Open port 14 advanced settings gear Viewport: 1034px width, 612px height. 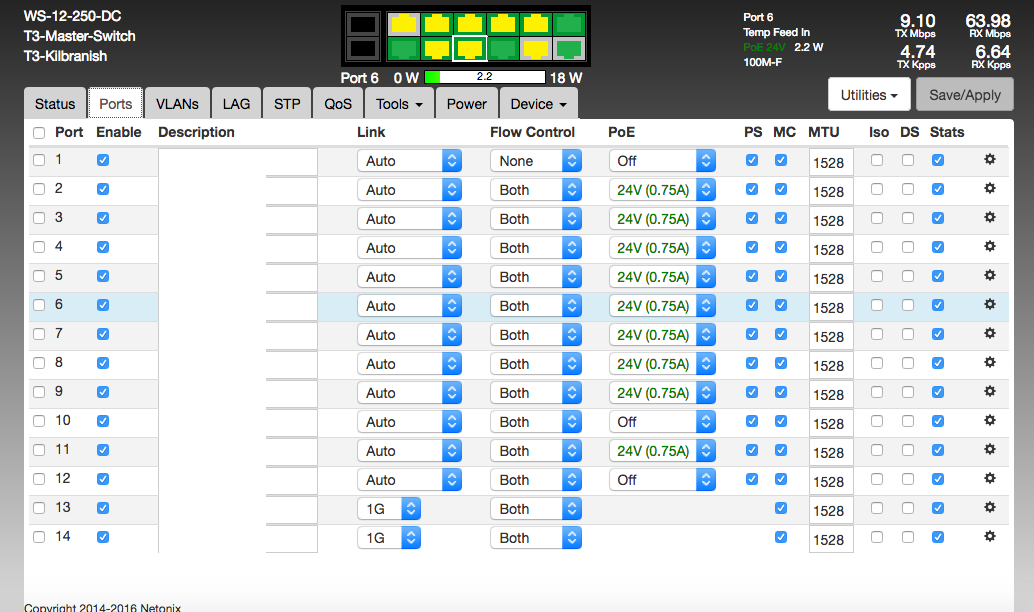pyautogui.click(x=990, y=537)
